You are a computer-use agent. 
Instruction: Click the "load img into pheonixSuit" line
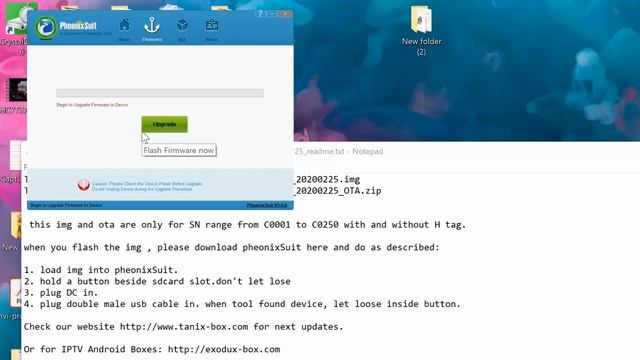point(101,270)
